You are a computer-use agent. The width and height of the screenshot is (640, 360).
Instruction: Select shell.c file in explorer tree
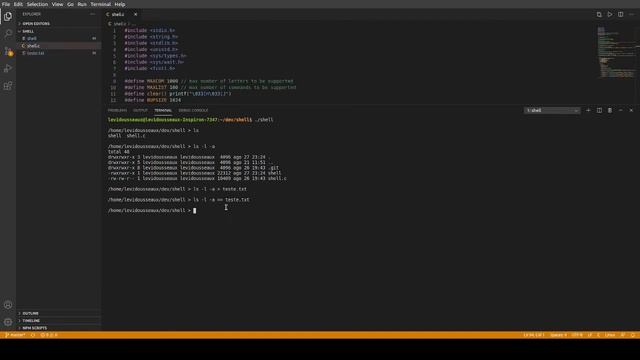(x=58, y=46)
